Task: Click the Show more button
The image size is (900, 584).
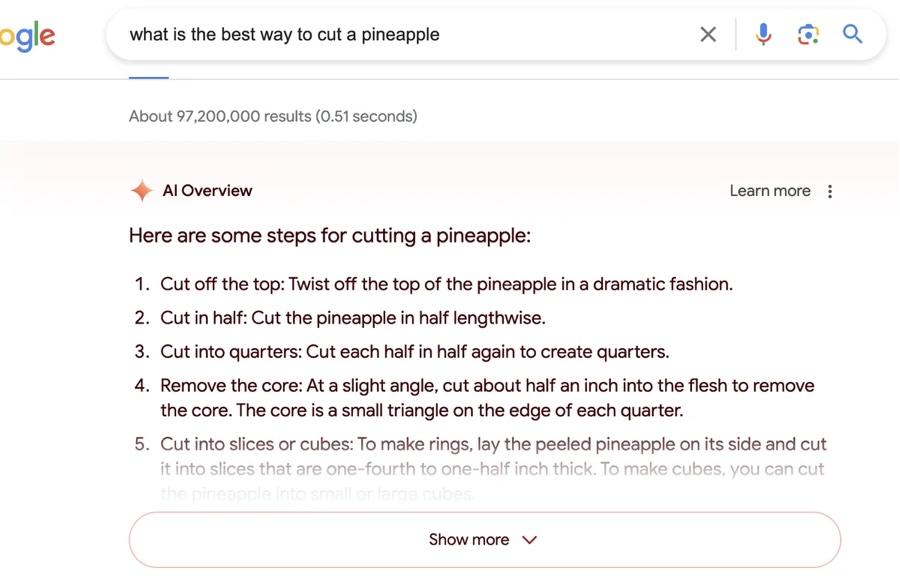Action: (x=485, y=540)
